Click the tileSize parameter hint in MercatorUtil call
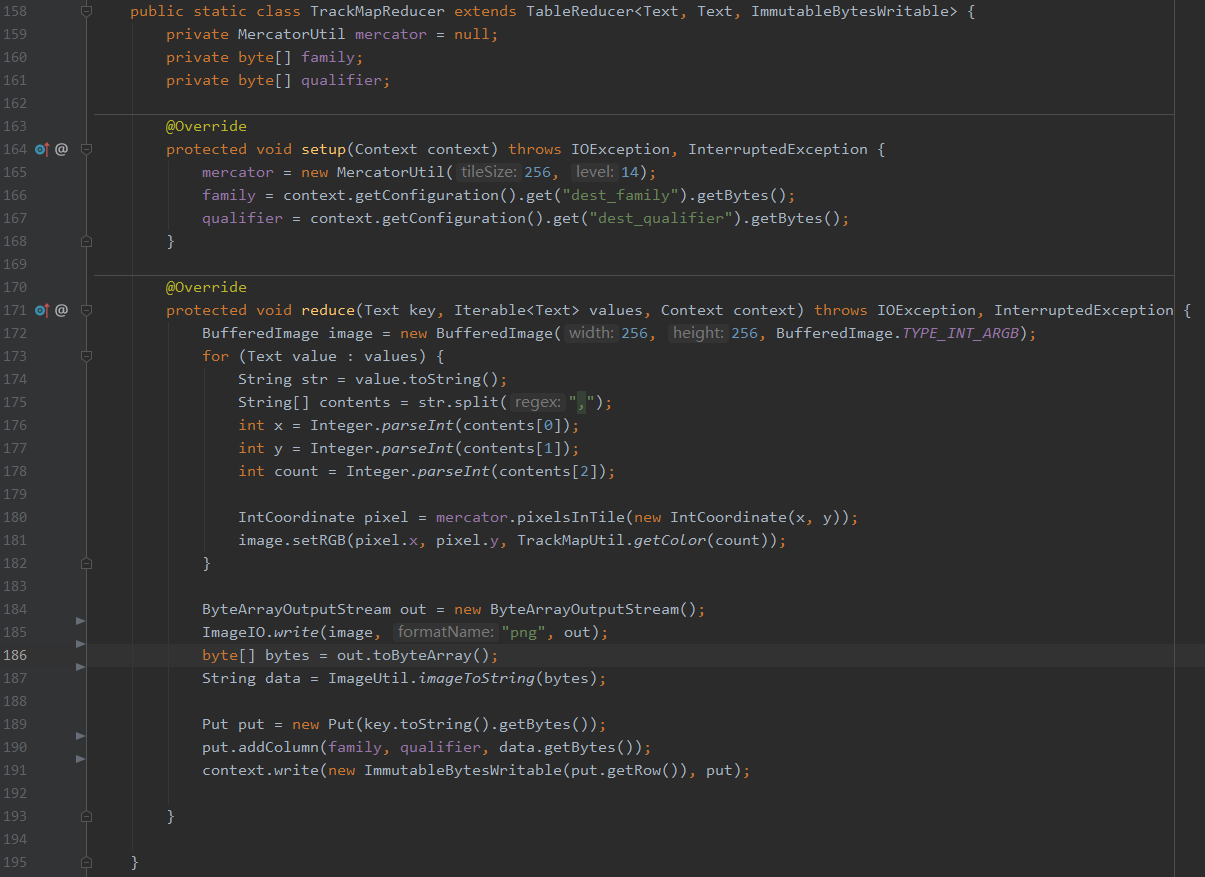 pyautogui.click(x=487, y=172)
